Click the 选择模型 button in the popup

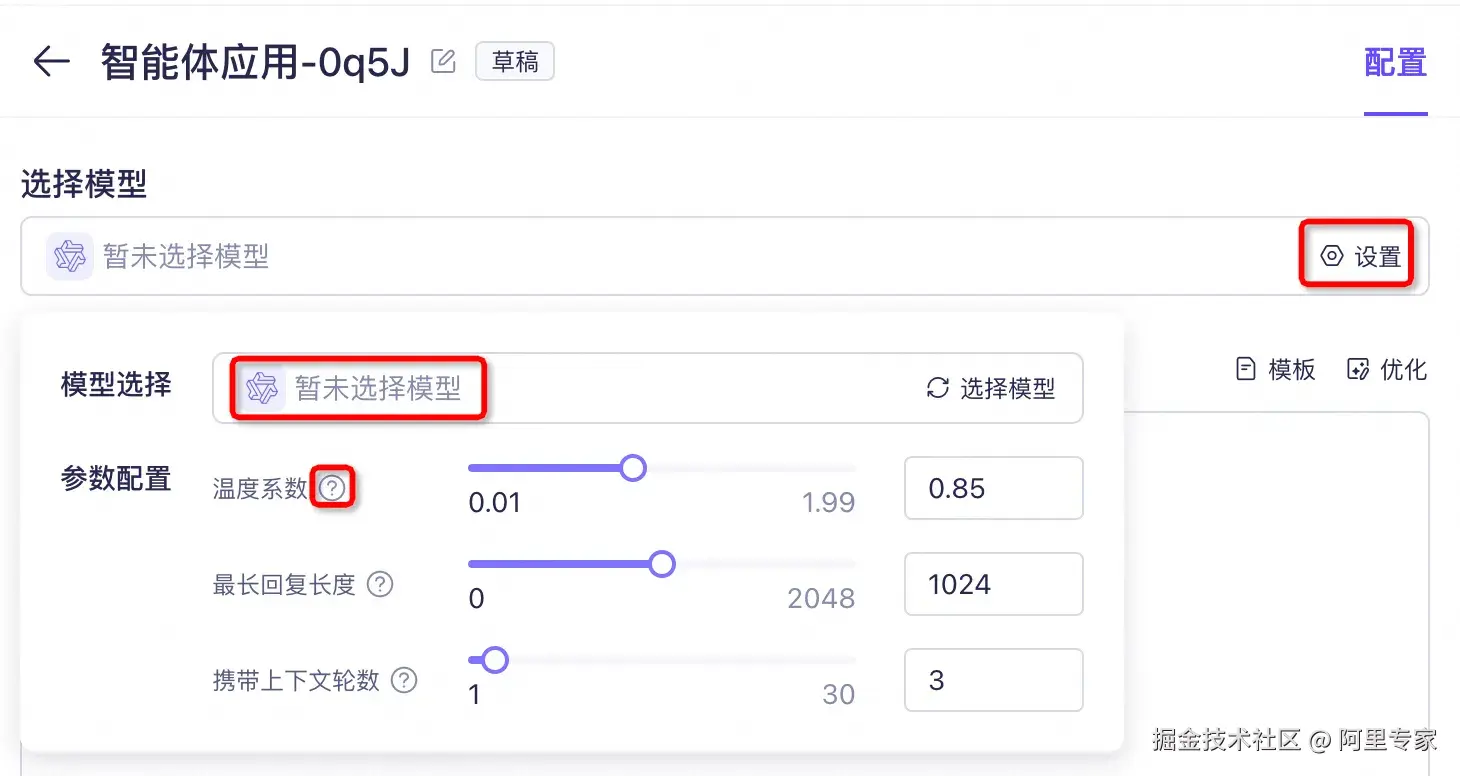pos(991,388)
